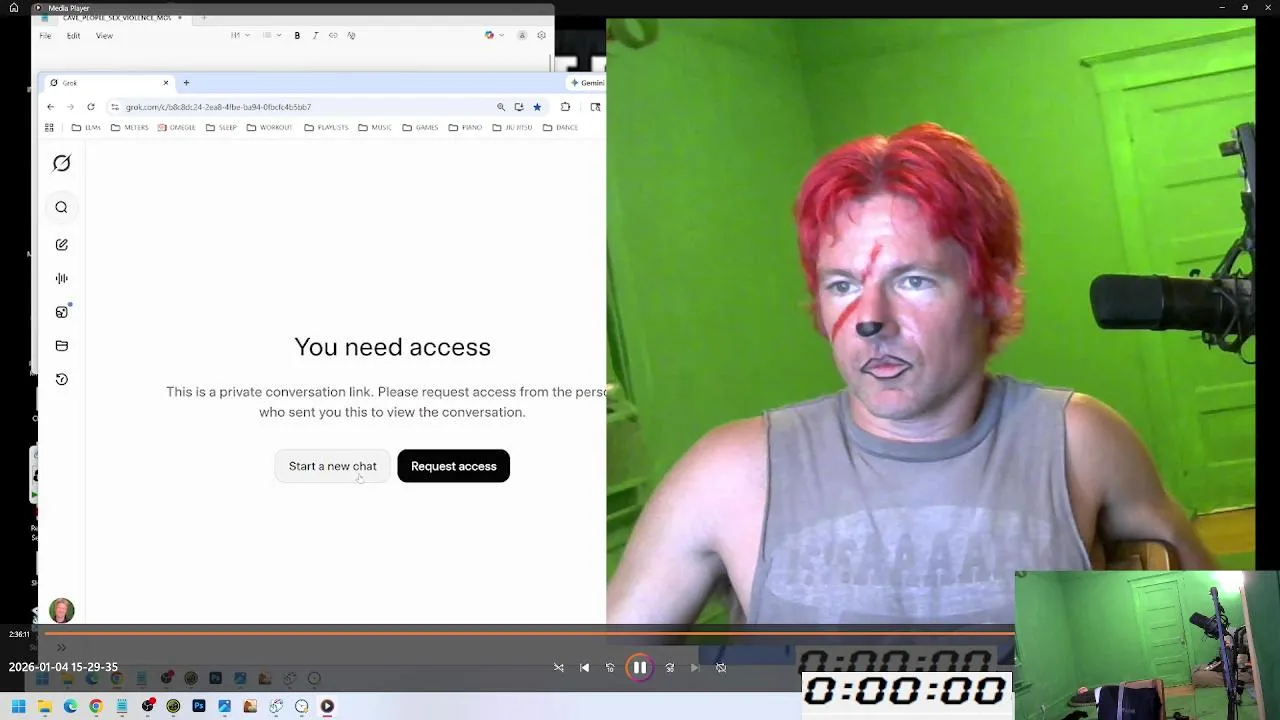Open the LLMs bookmark folder
Image resolution: width=1280 pixels, height=720 pixels.
click(x=86, y=128)
